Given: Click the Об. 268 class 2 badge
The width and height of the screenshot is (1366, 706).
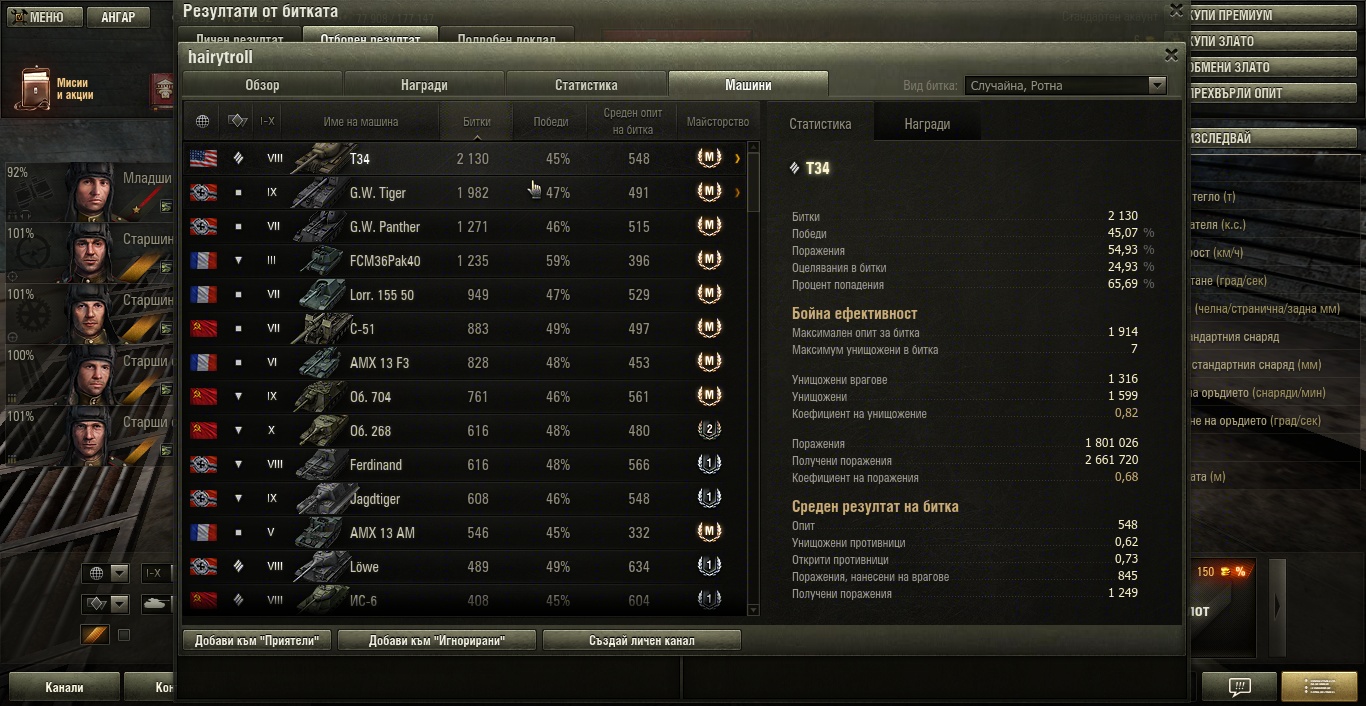Looking at the screenshot, I should click(x=709, y=430).
